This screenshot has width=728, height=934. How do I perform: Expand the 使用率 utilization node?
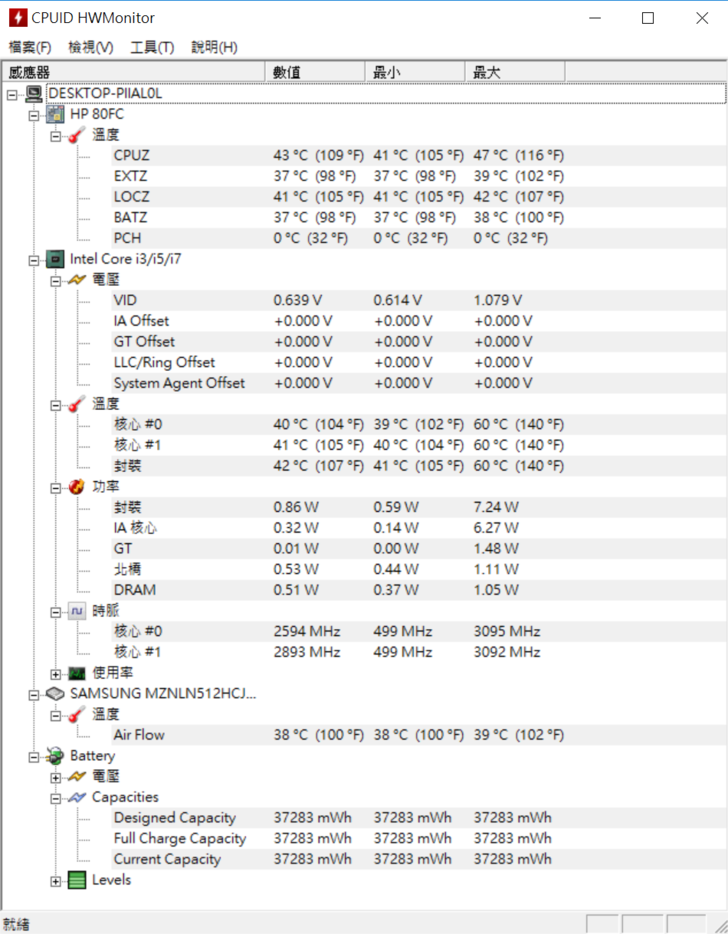coord(56,673)
